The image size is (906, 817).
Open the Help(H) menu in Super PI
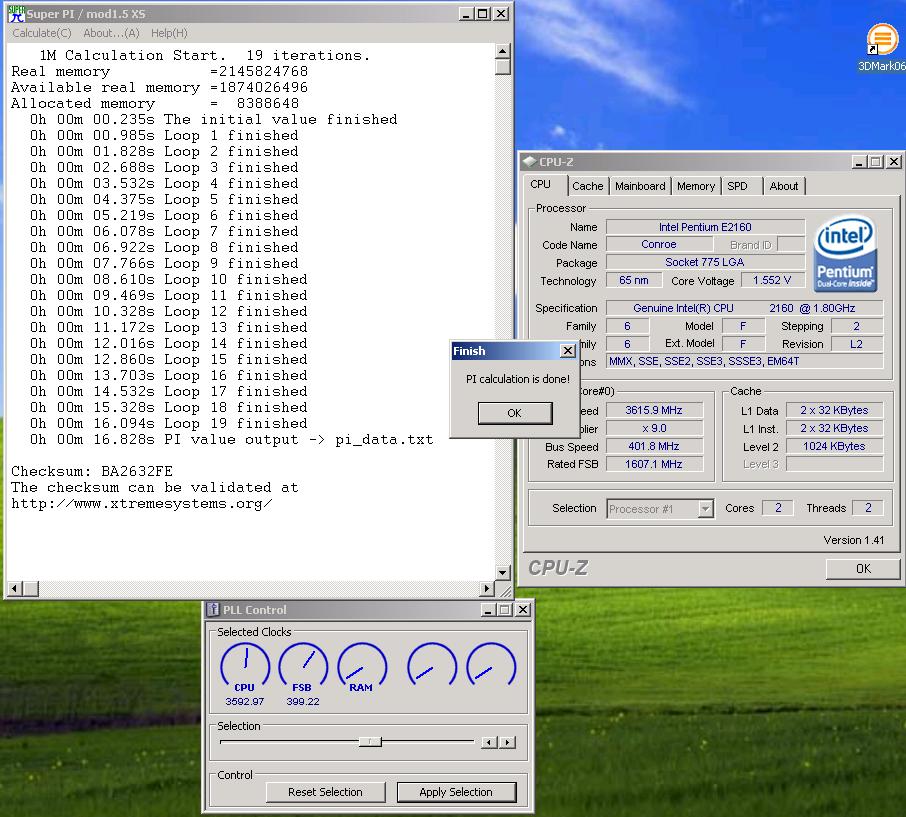coord(169,33)
